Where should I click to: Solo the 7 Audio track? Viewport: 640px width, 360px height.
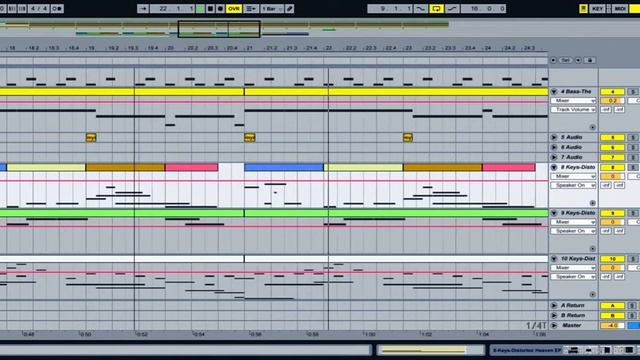click(632, 157)
